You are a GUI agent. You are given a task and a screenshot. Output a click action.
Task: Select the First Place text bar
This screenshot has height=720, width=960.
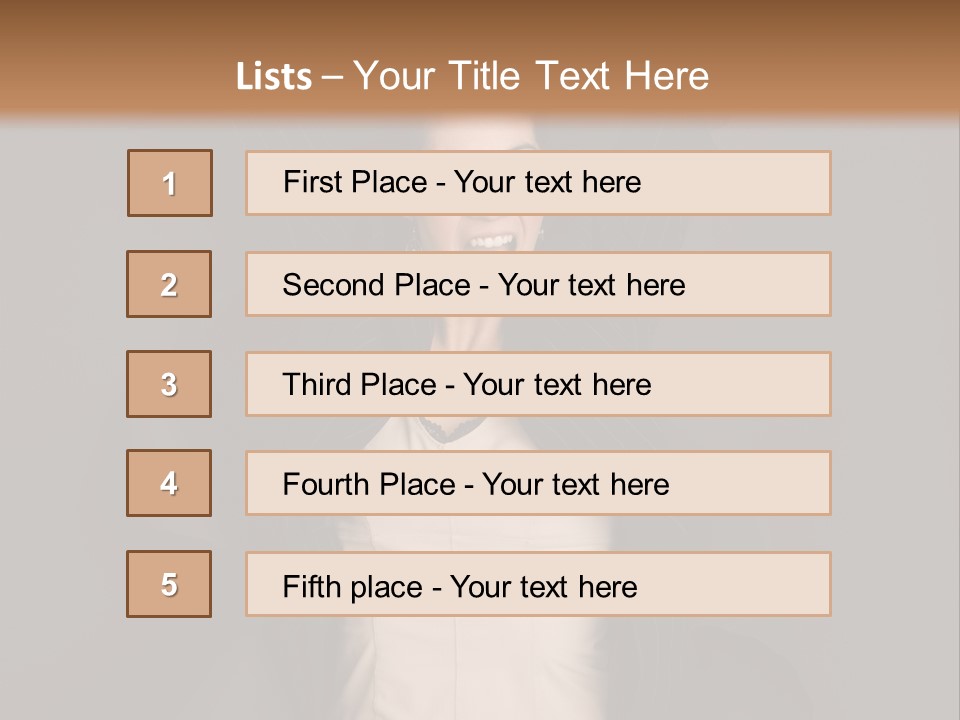(538, 183)
